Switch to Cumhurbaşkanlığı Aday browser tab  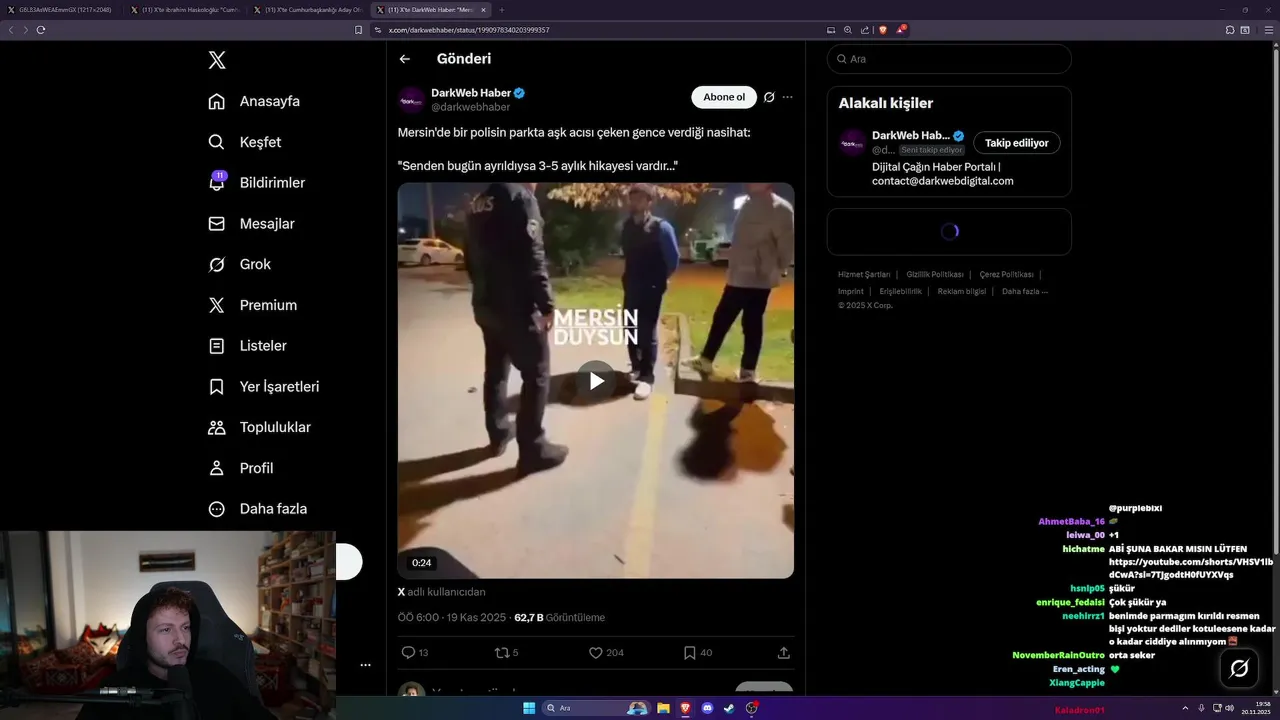(307, 9)
